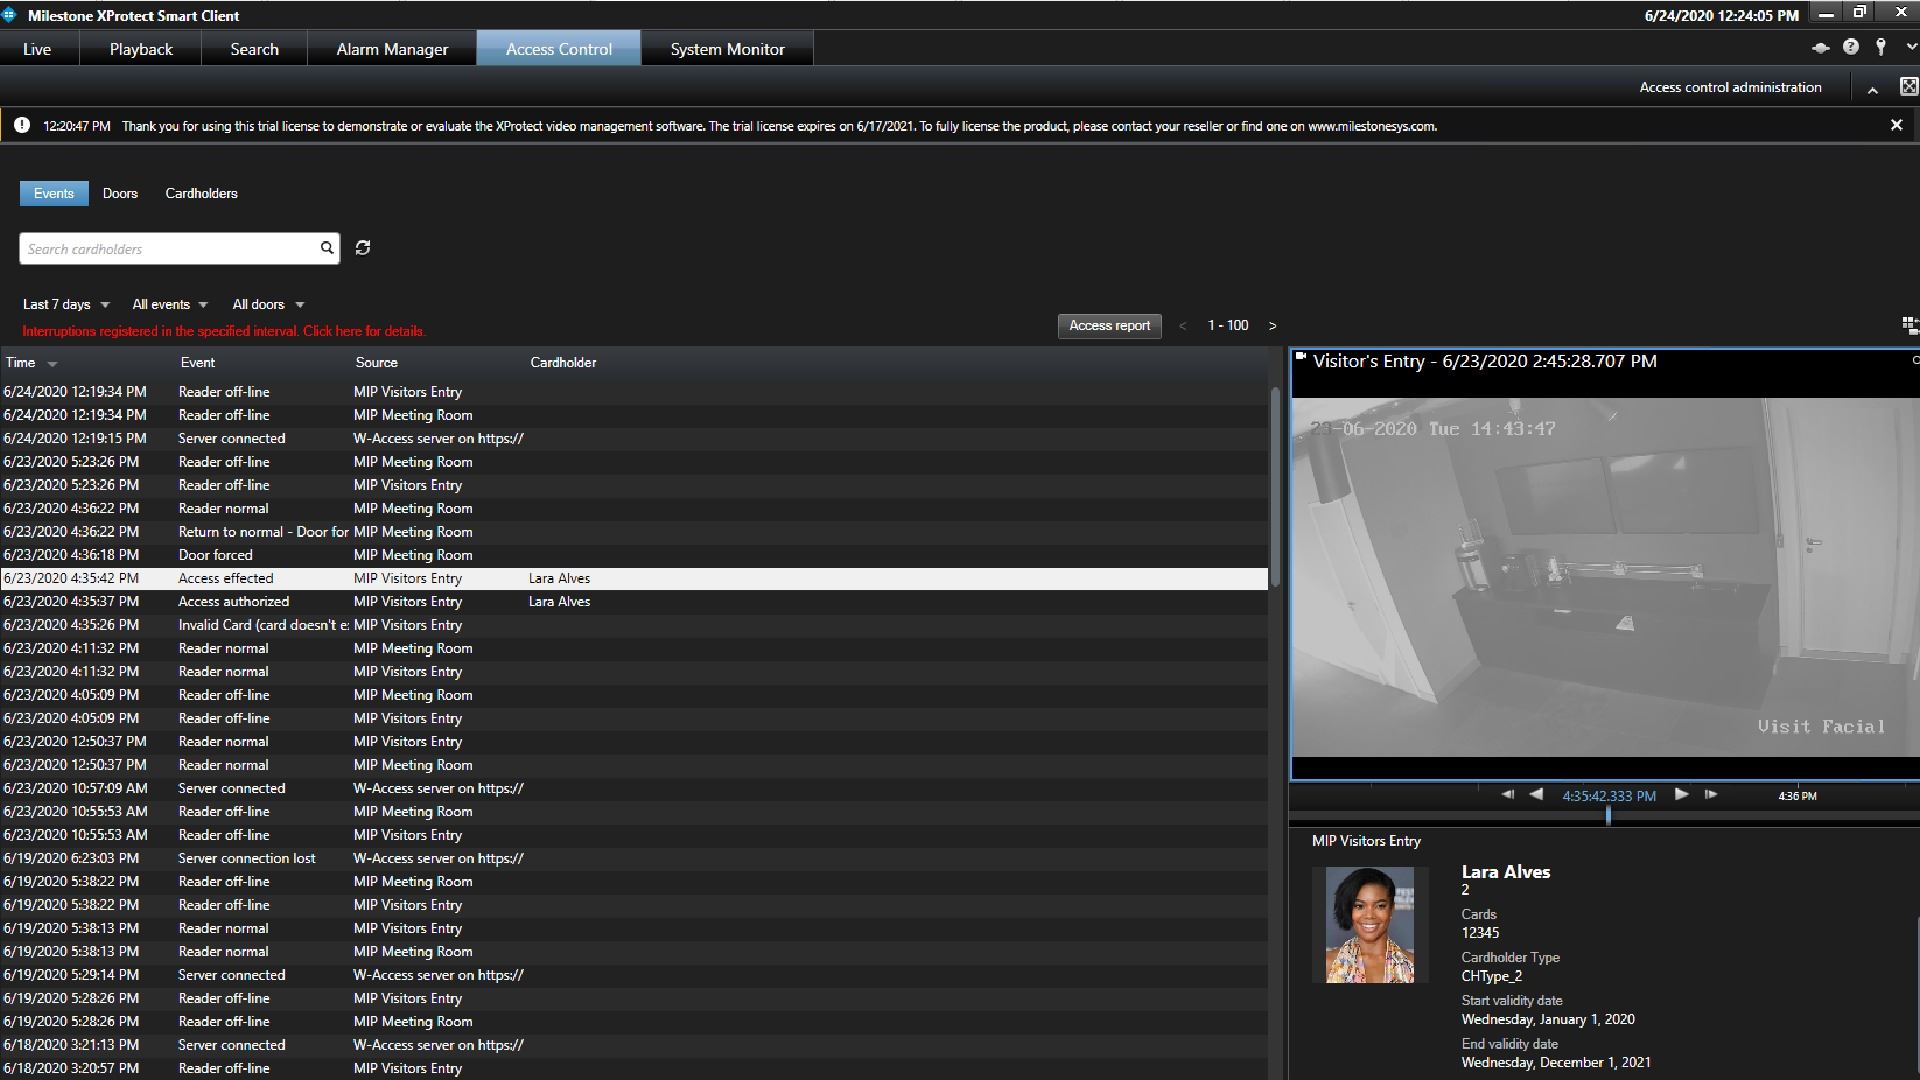Dismiss the trial license notification
The width and height of the screenshot is (1920, 1080).
point(1896,125)
